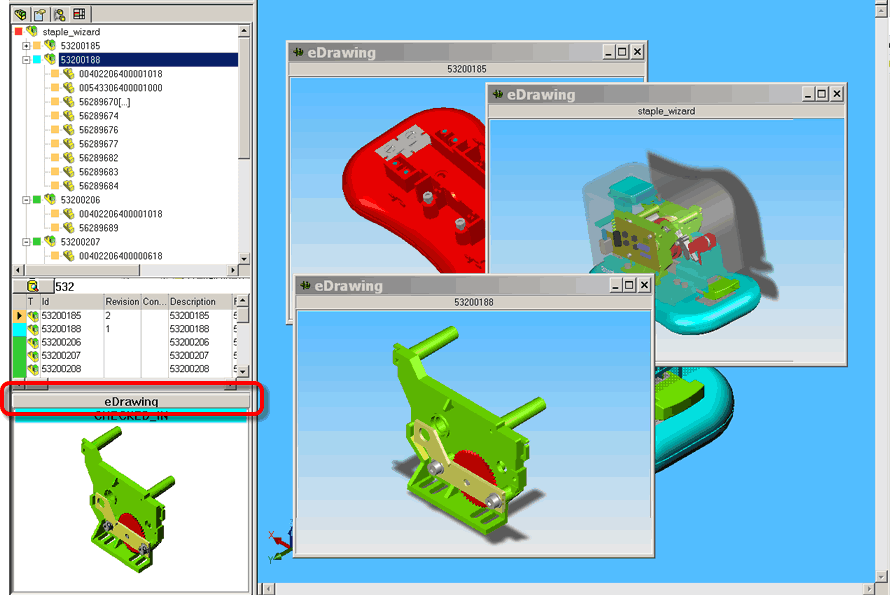Click the Con... column header
This screenshot has width=890, height=595.
tap(154, 301)
